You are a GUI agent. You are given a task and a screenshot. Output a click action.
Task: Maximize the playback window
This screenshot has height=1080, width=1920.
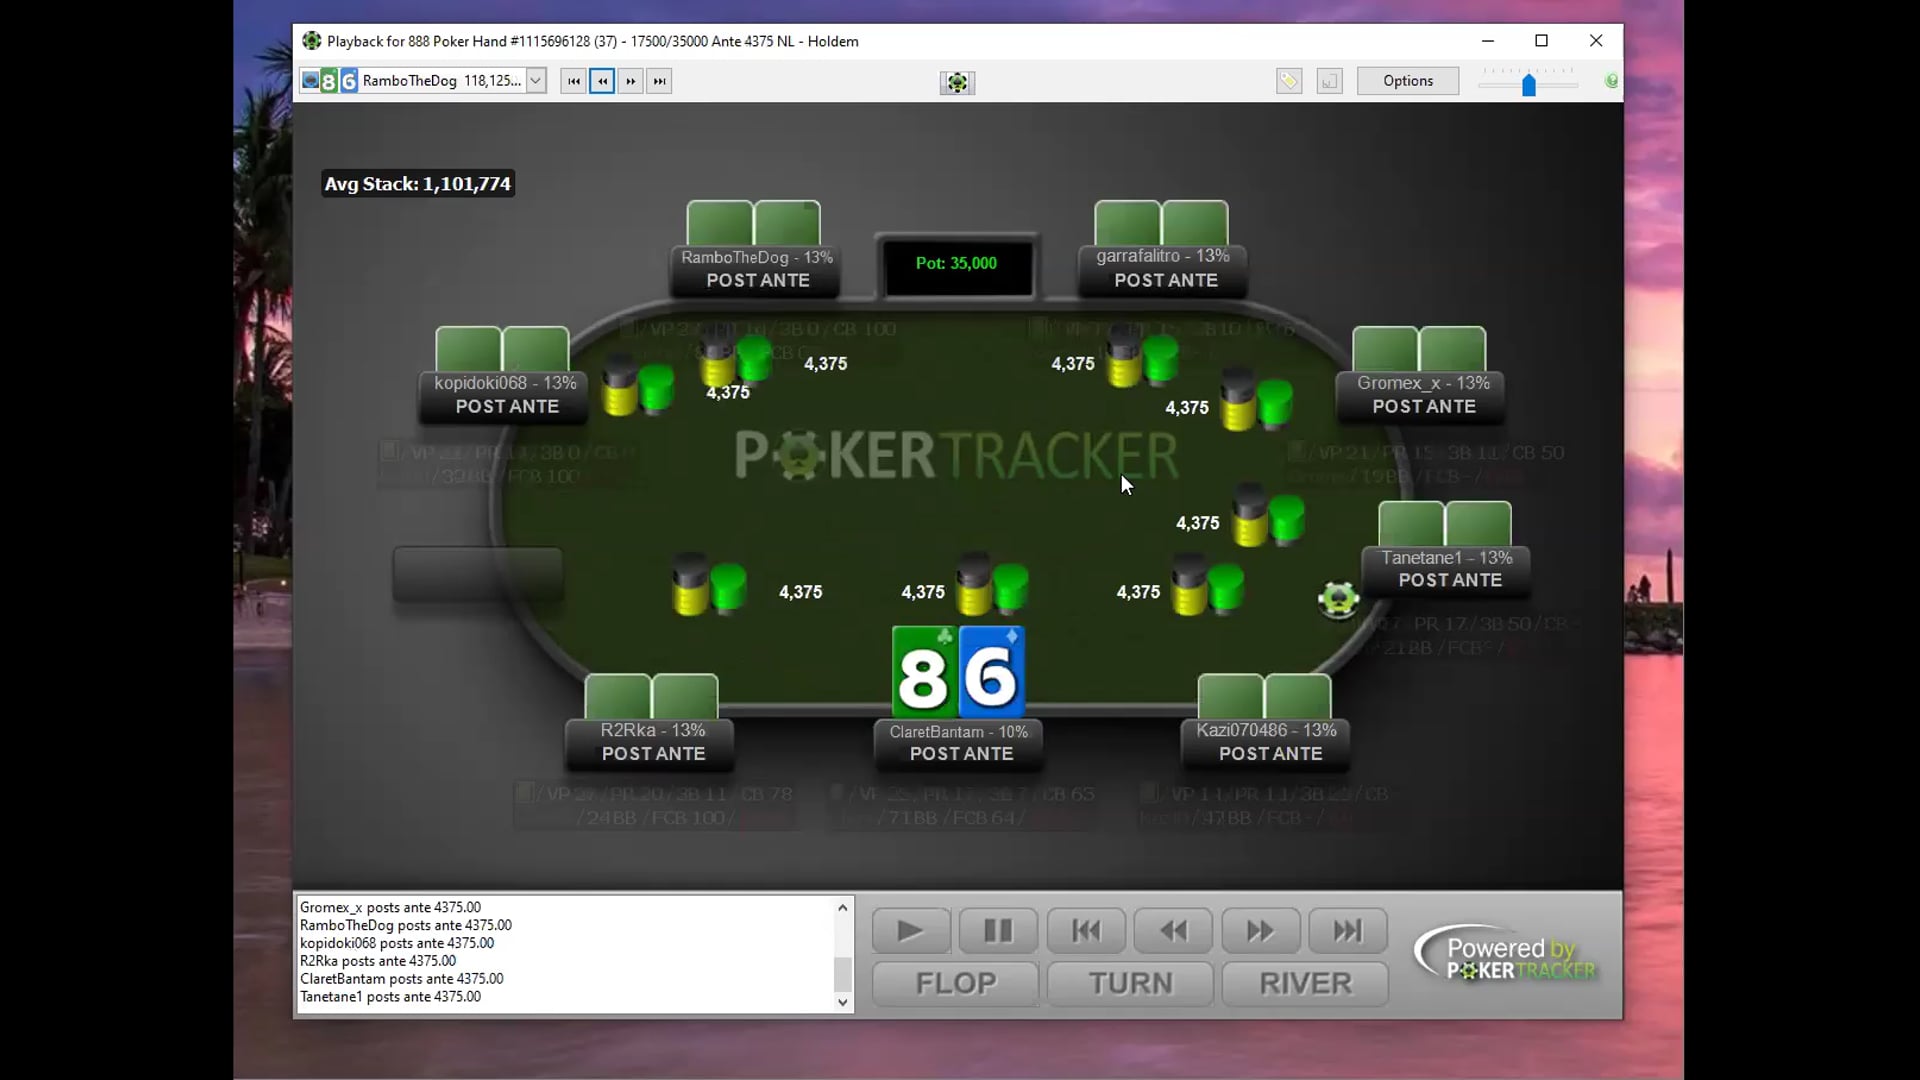pyautogui.click(x=1541, y=41)
